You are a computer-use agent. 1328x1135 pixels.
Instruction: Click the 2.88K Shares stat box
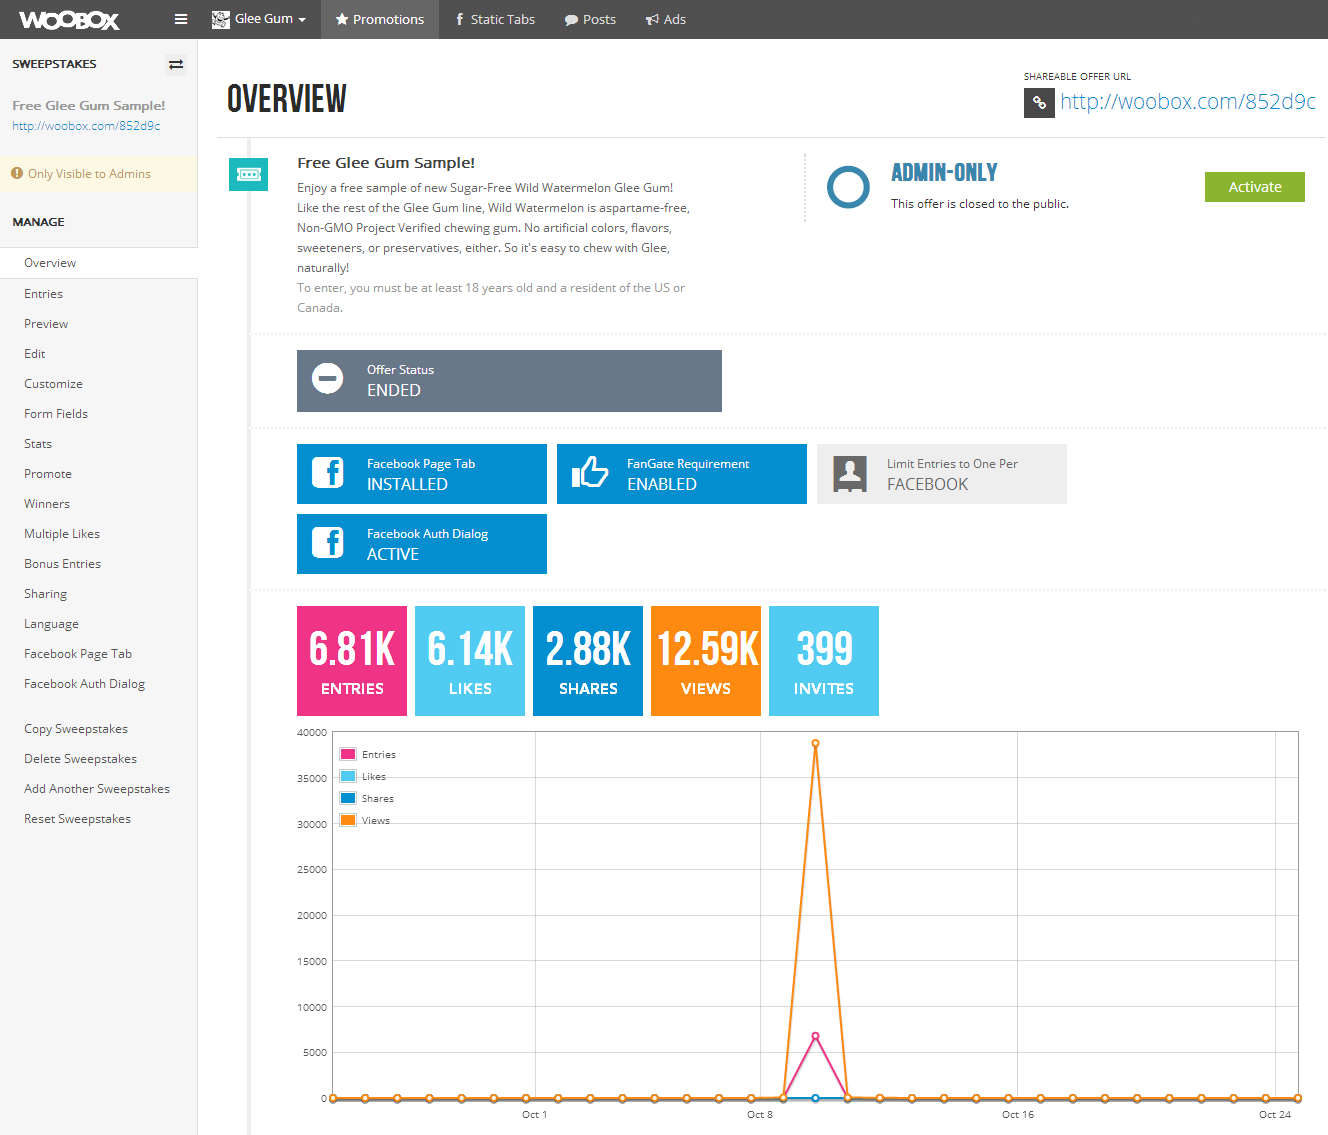(x=588, y=661)
